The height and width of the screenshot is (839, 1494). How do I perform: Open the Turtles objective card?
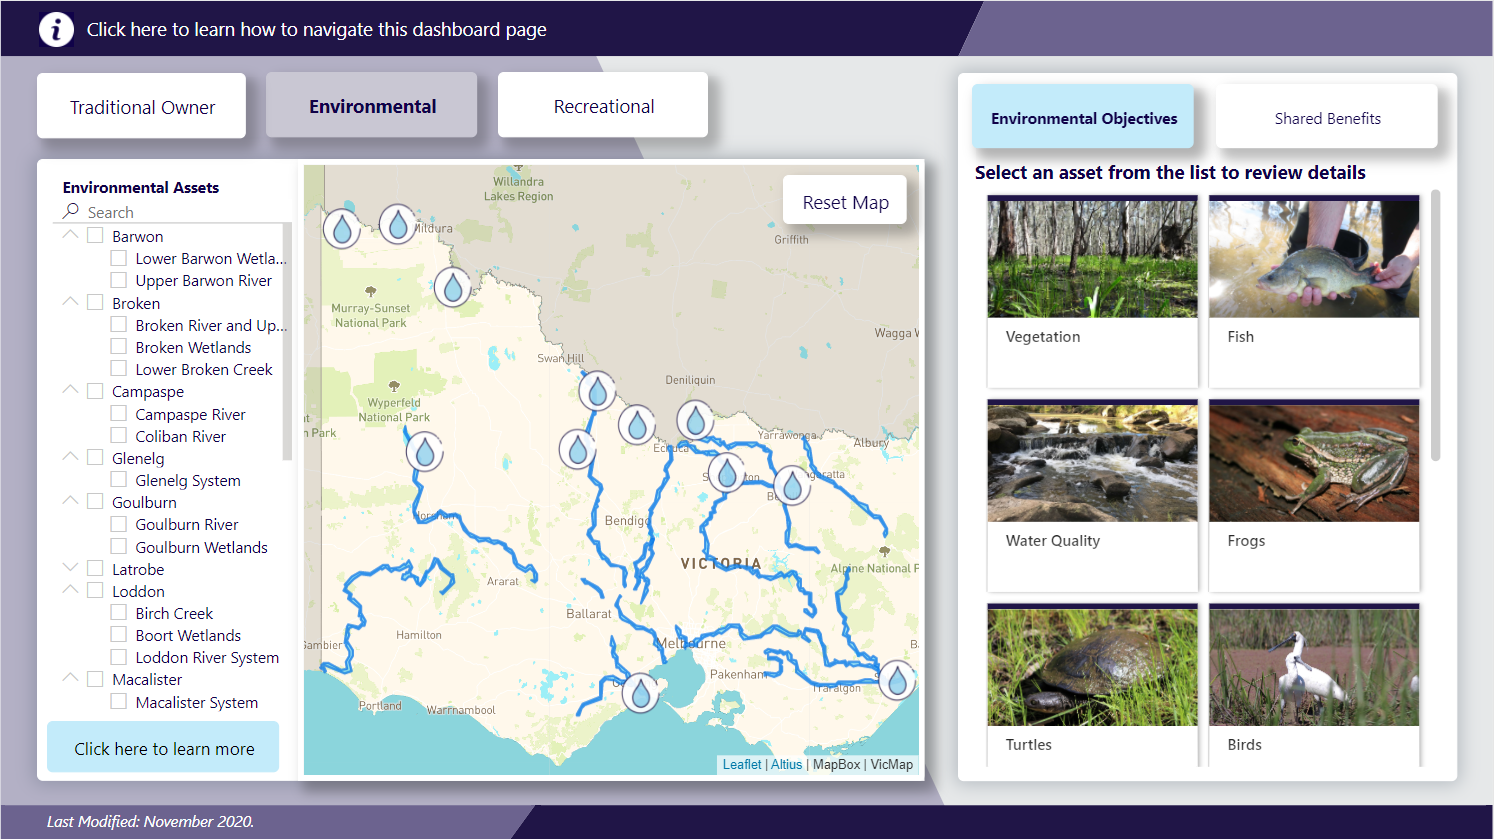click(1092, 685)
